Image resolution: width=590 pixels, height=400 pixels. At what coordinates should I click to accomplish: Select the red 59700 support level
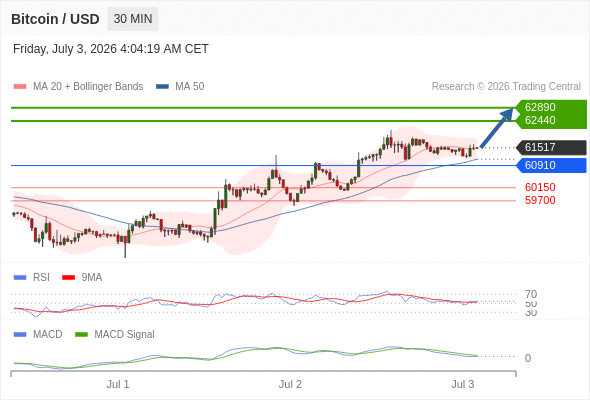[x=540, y=200]
